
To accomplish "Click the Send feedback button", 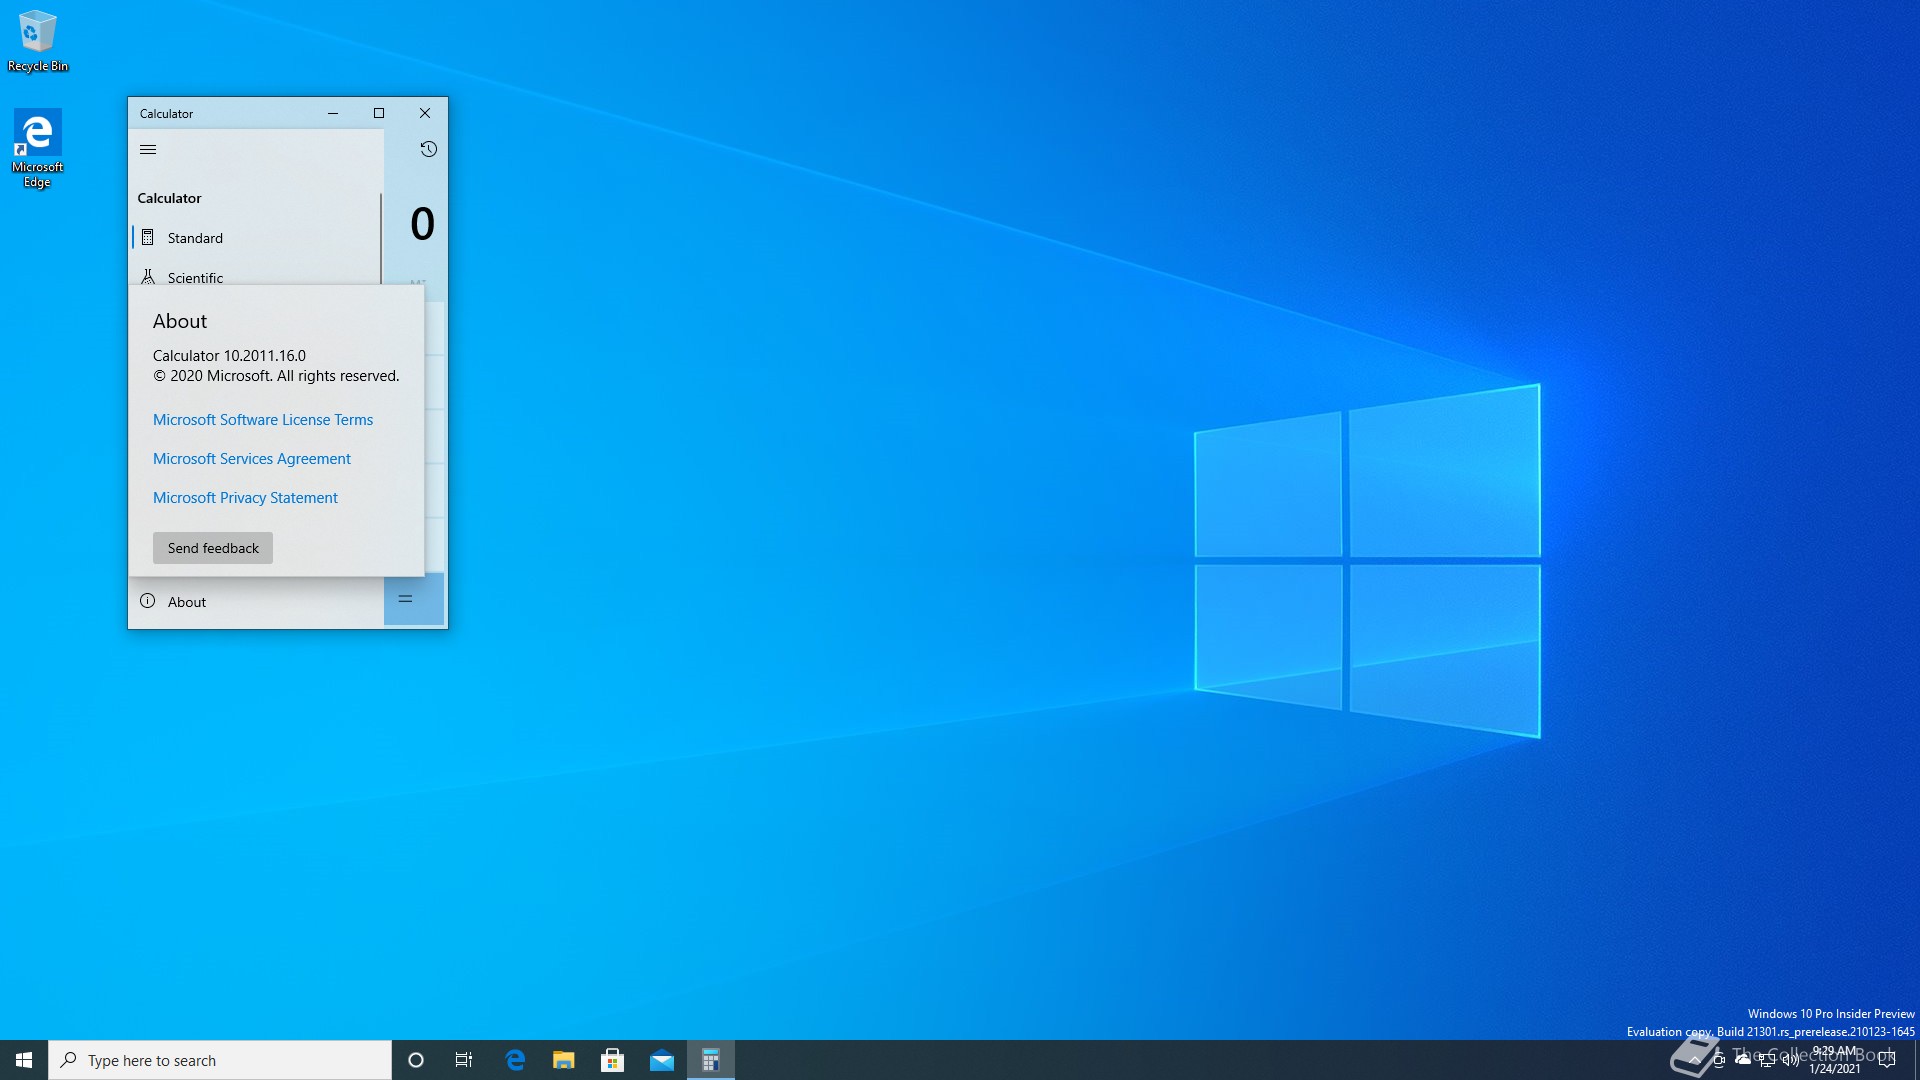I will pos(212,548).
